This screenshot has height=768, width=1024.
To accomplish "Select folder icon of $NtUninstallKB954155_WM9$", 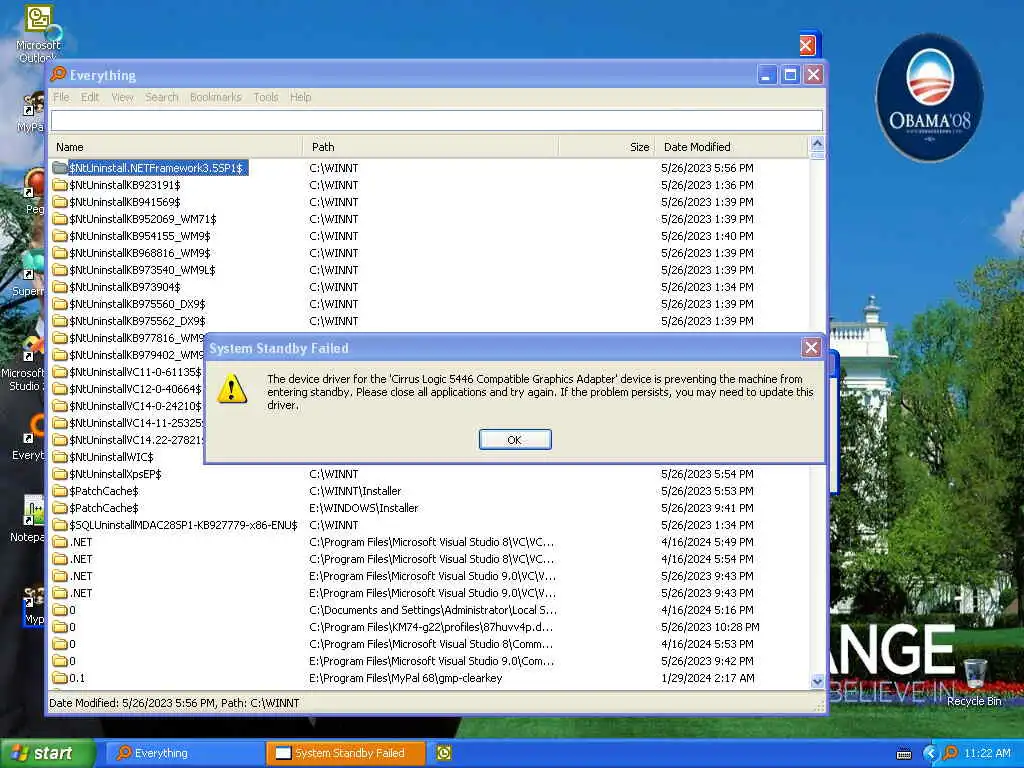I will pos(60,236).
